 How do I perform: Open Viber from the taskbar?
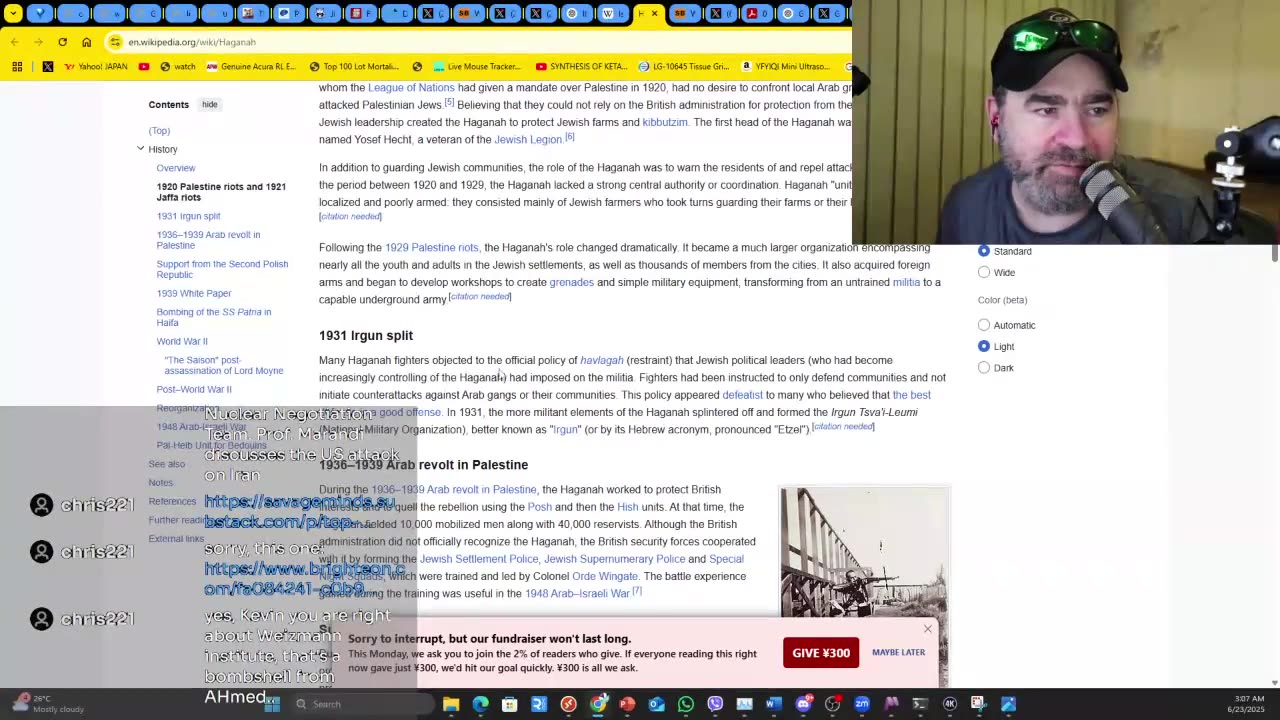(715, 704)
